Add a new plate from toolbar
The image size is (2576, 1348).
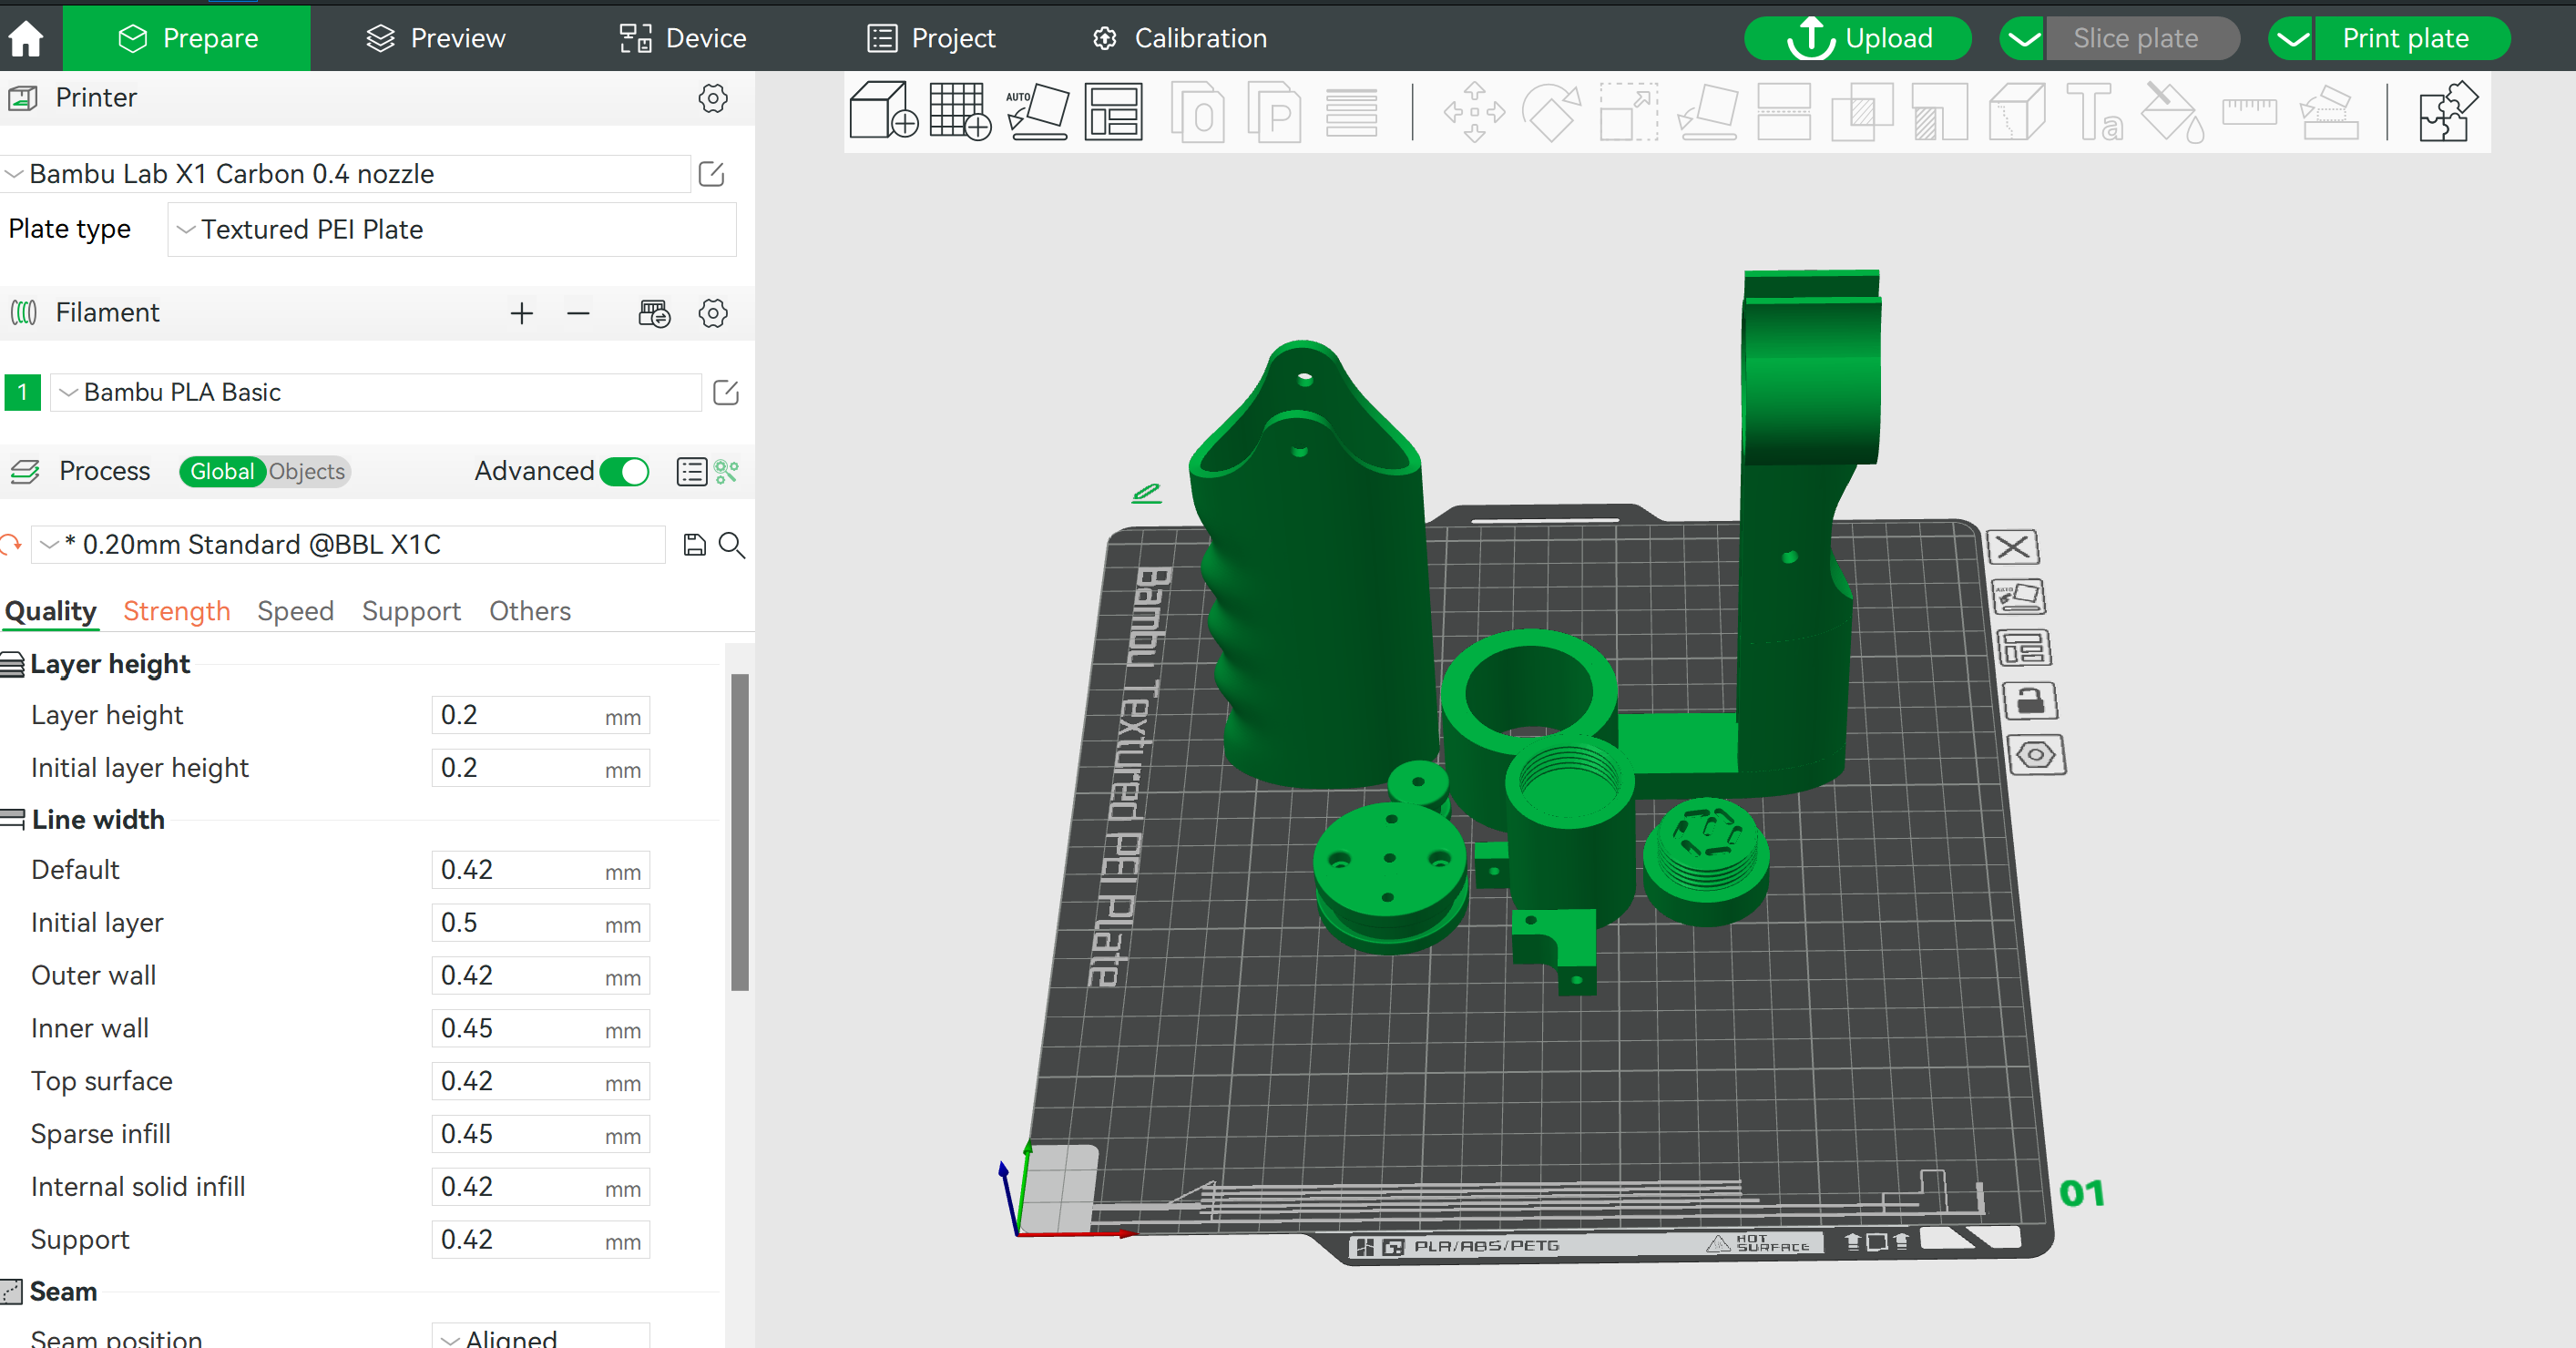click(x=960, y=111)
